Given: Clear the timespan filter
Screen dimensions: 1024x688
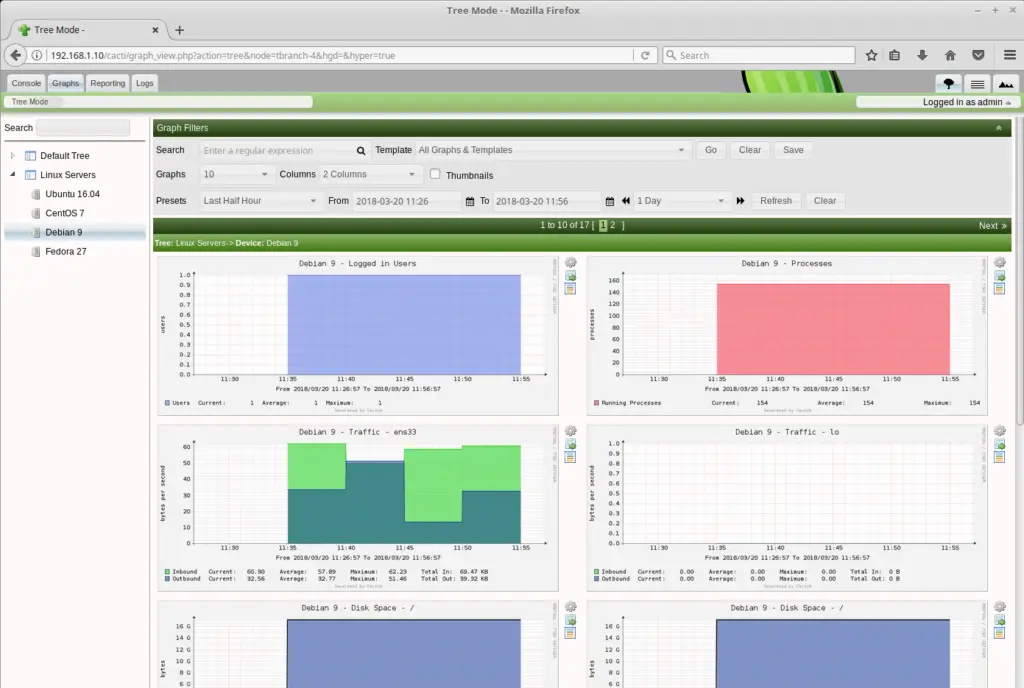Looking at the screenshot, I should pyautogui.click(x=825, y=201).
